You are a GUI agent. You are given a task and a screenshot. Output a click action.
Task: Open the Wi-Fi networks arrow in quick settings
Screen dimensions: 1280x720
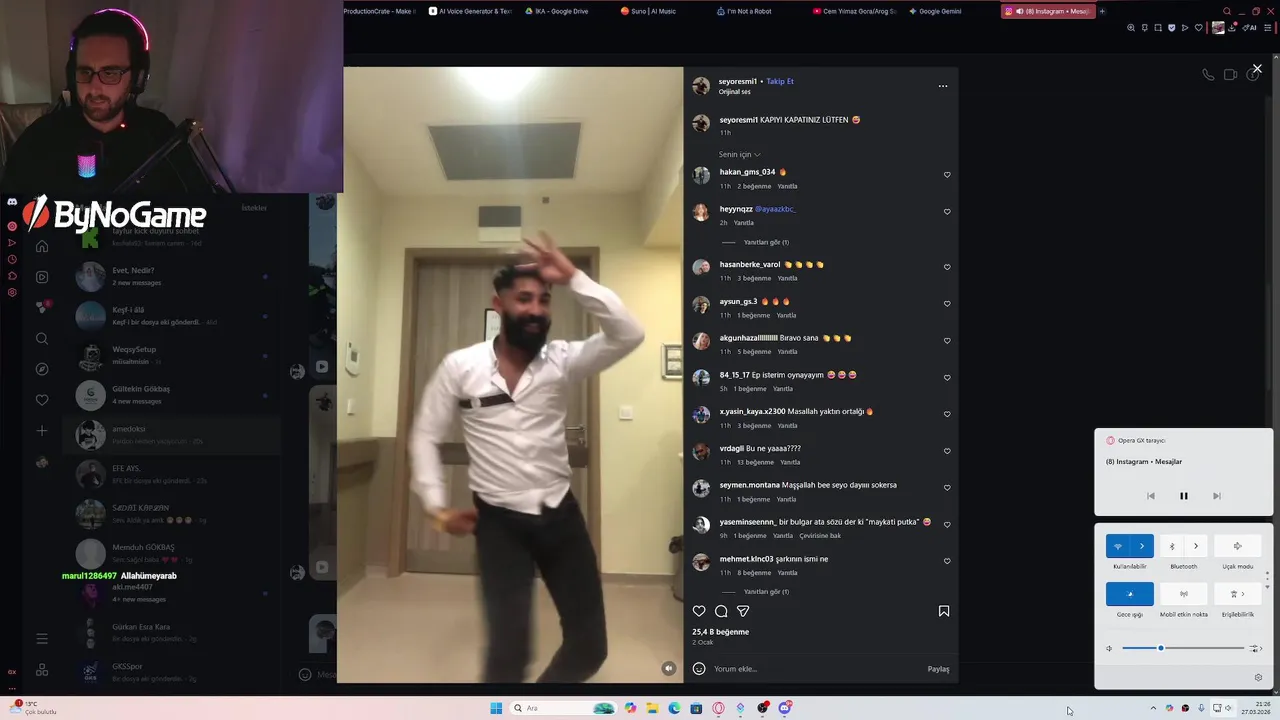point(1142,546)
